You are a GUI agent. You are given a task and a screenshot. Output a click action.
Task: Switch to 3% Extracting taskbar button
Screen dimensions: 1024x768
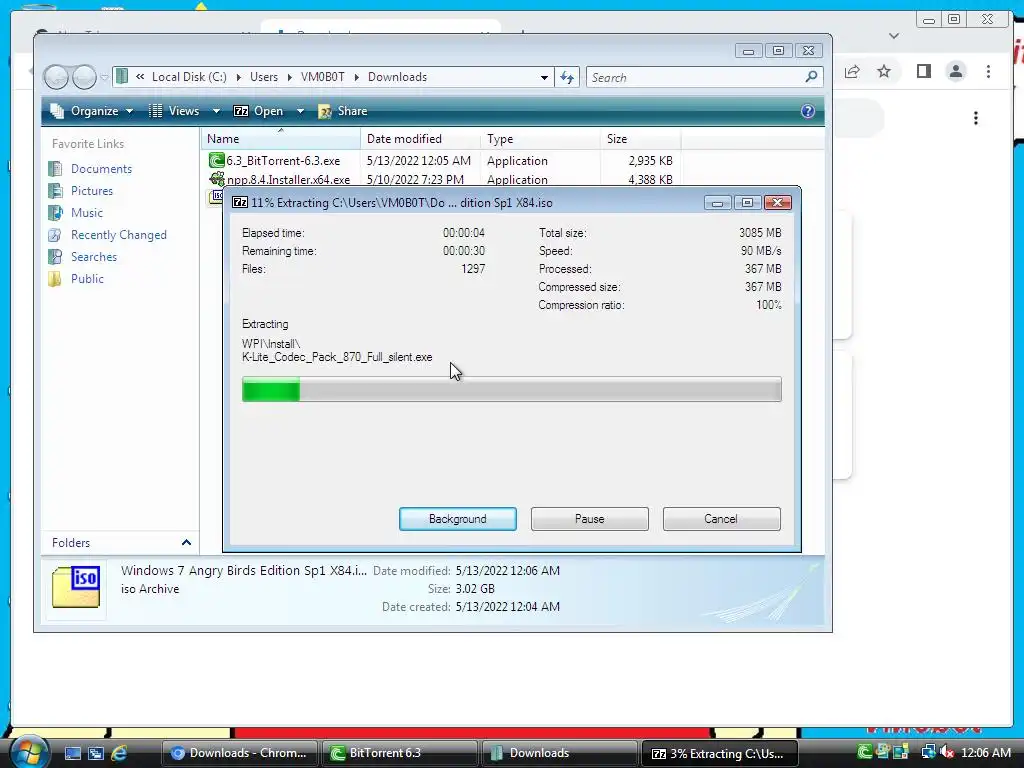[719, 753]
